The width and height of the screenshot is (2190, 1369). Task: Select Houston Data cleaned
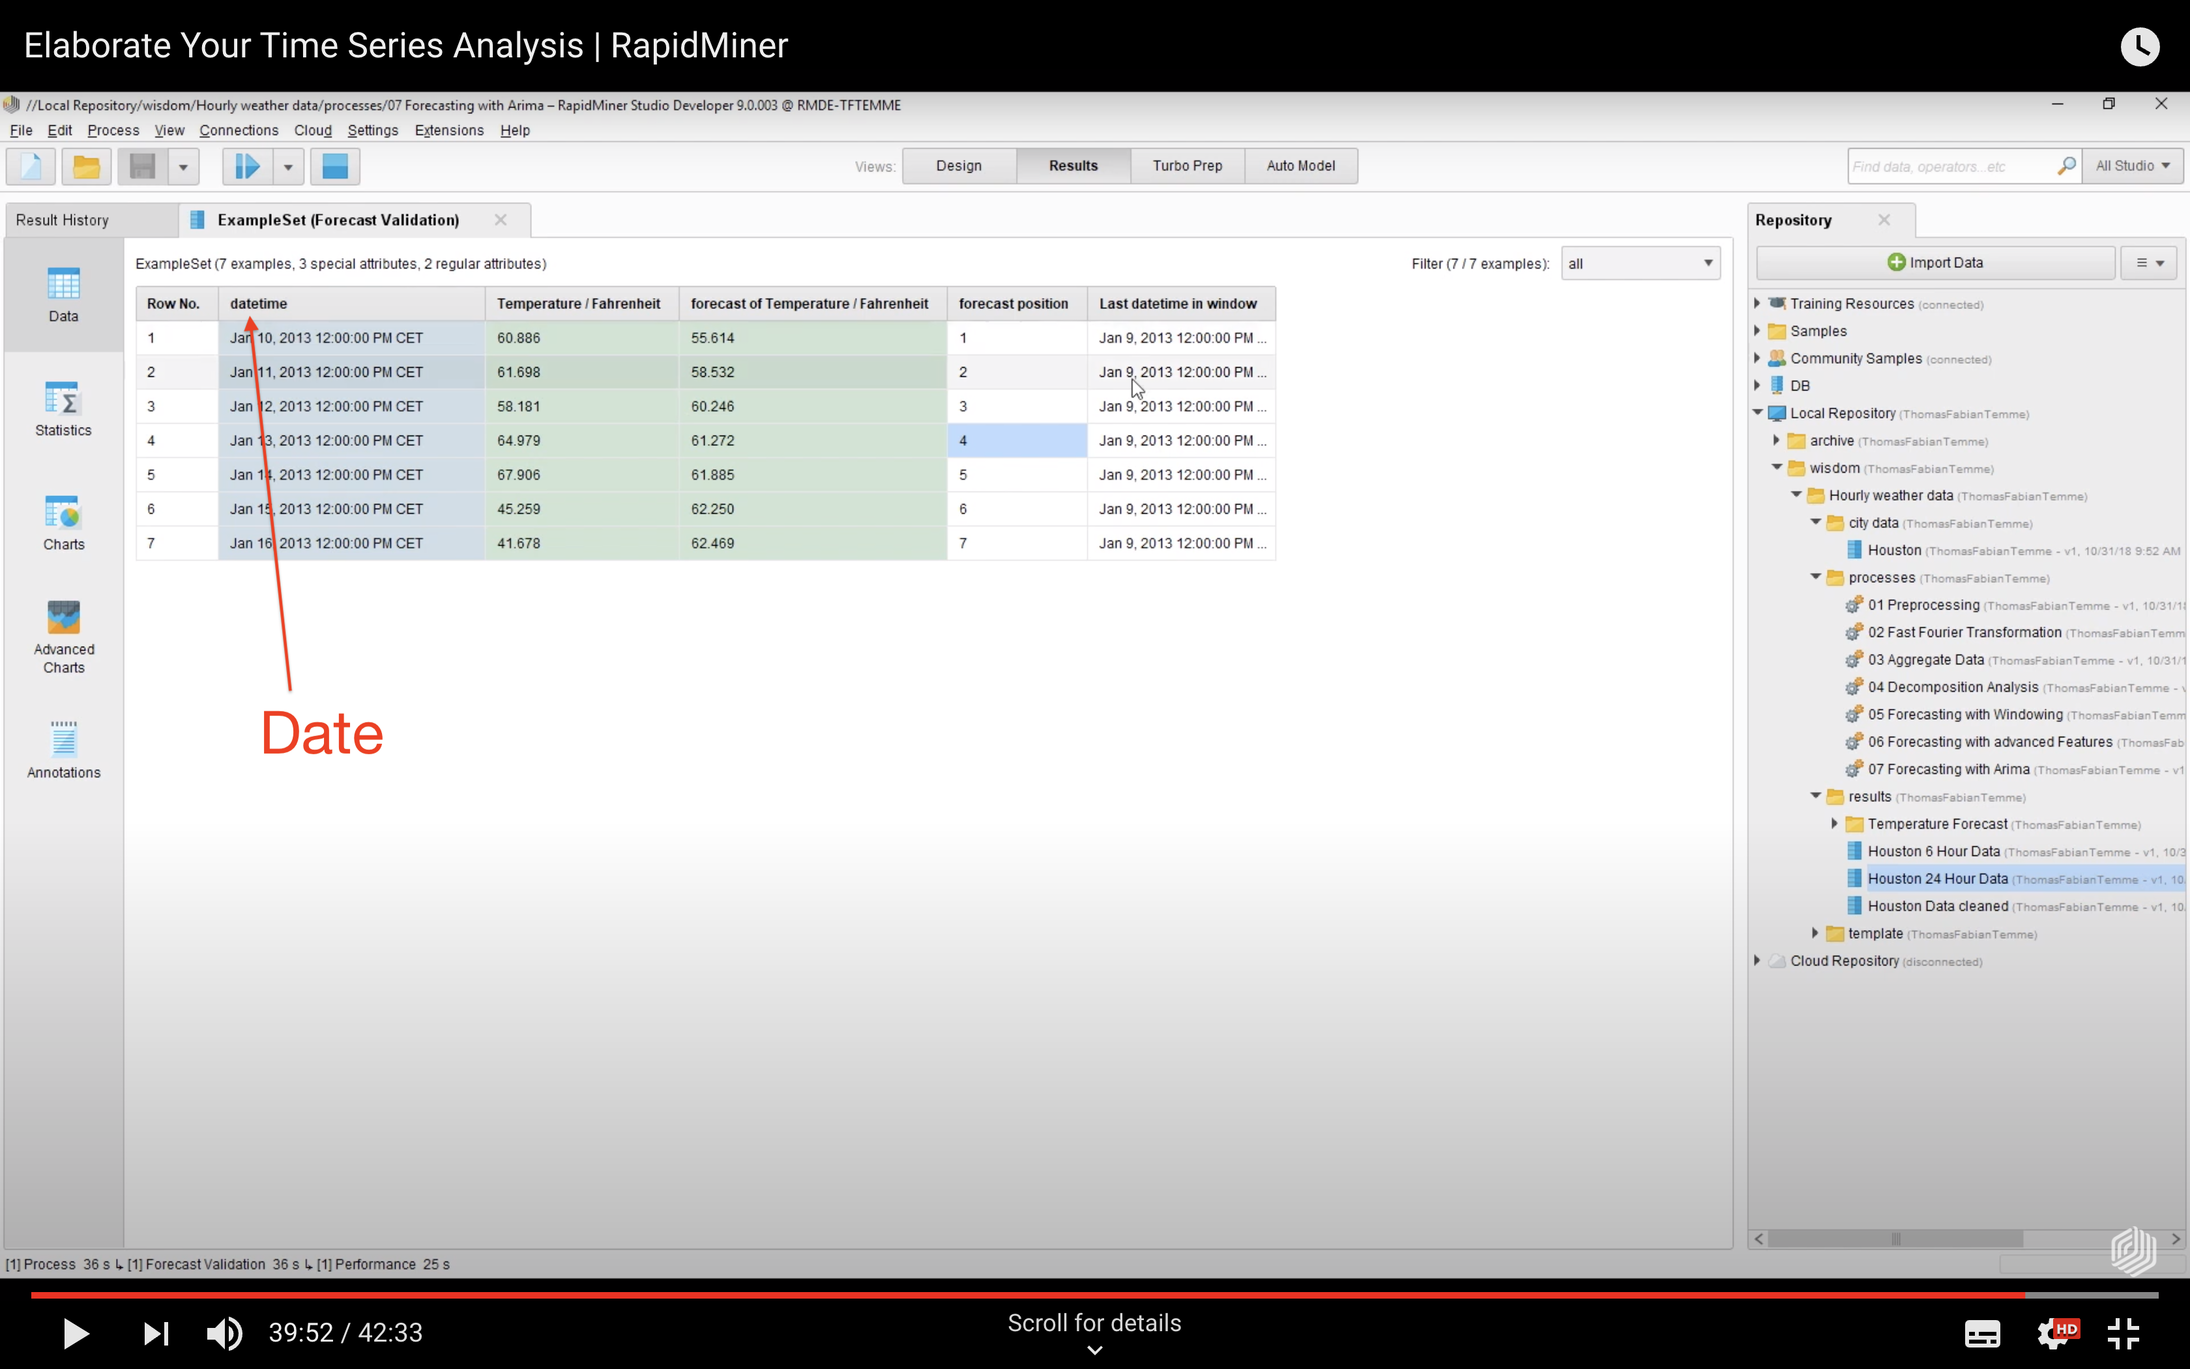[1937, 906]
